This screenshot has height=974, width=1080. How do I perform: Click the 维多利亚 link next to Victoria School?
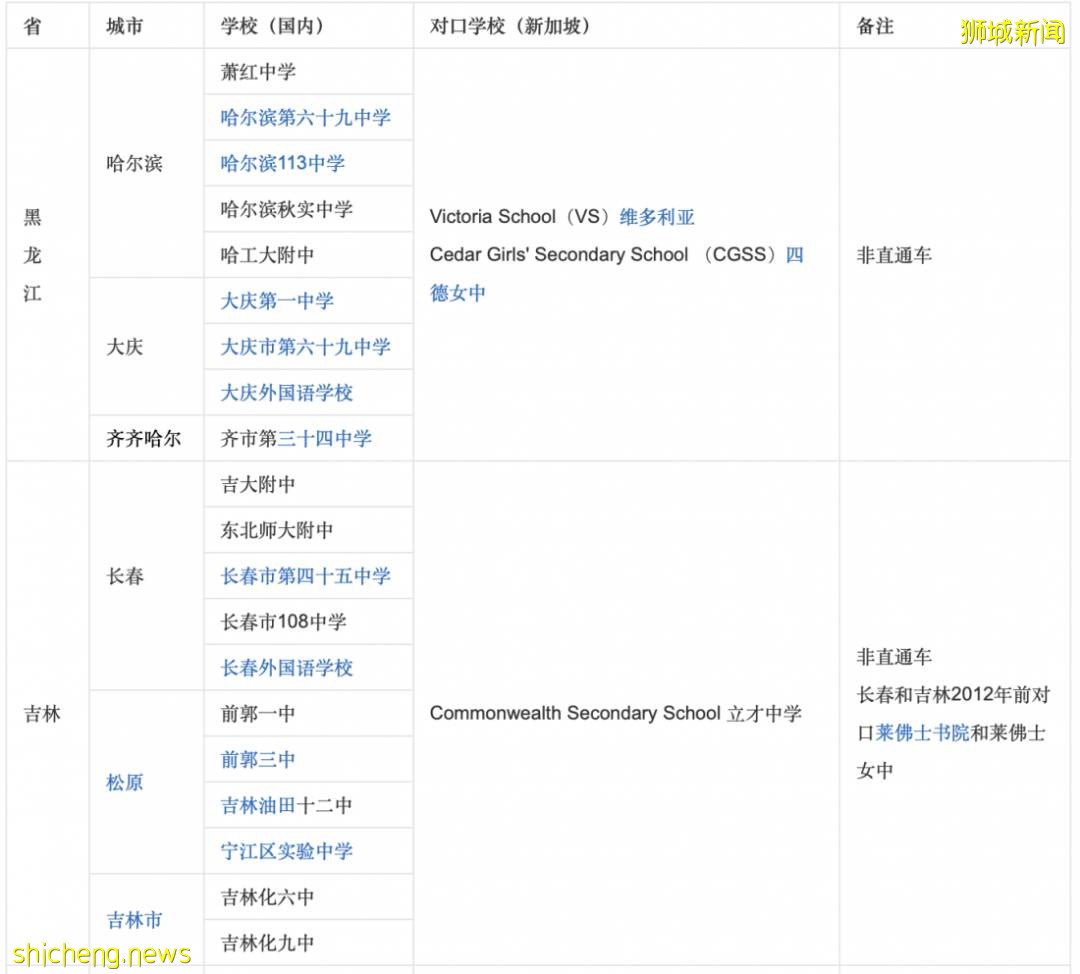pyautogui.click(x=655, y=216)
